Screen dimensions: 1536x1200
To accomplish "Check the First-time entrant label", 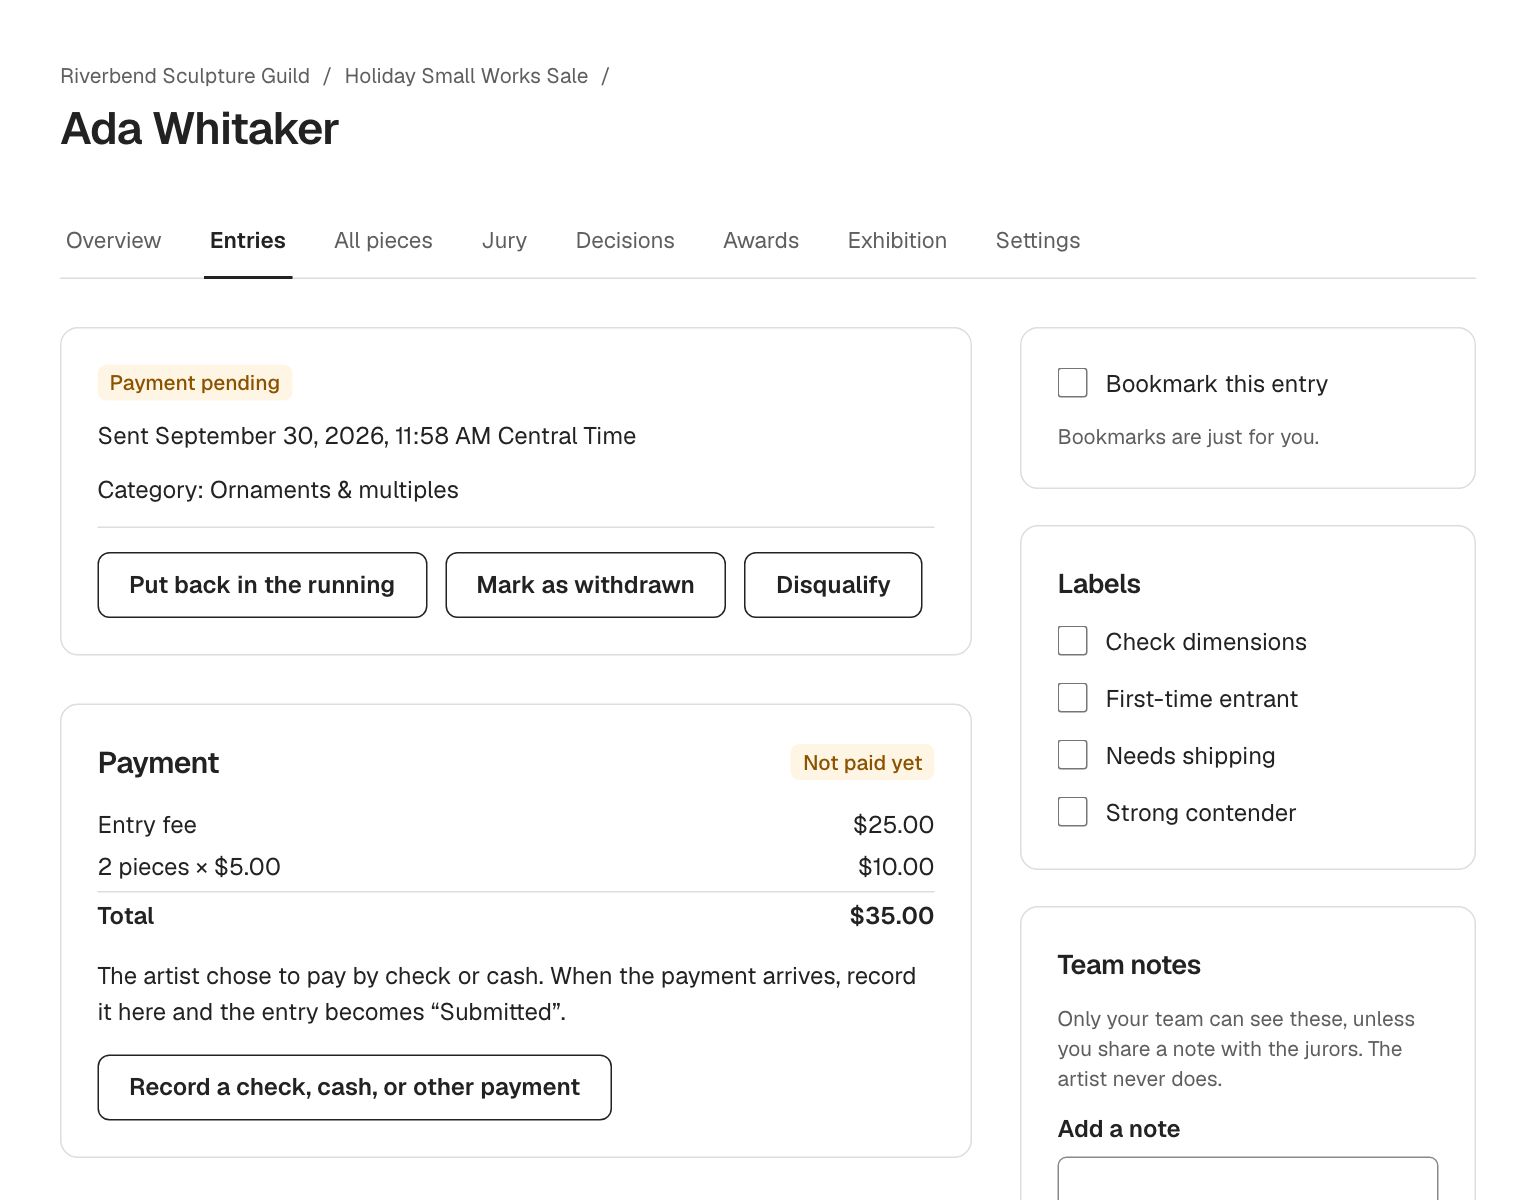I will pos(1073,698).
